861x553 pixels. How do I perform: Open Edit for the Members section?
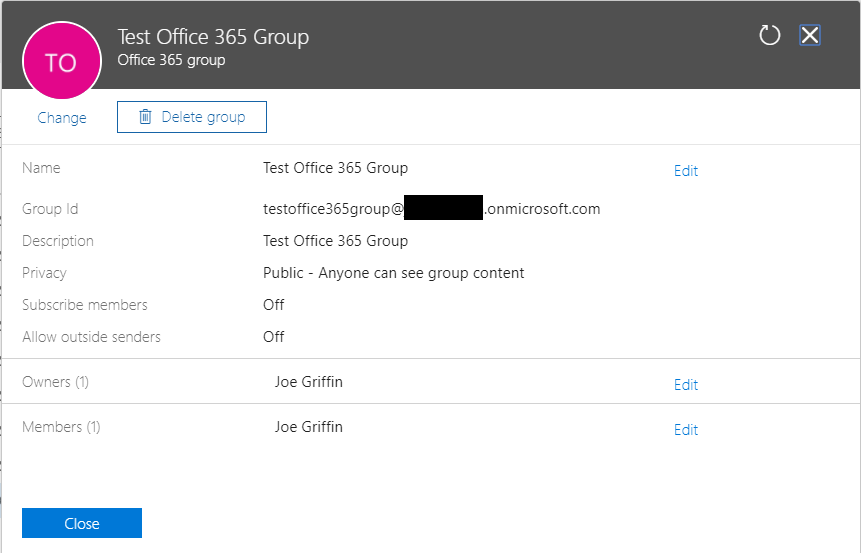tap(685, 430)
